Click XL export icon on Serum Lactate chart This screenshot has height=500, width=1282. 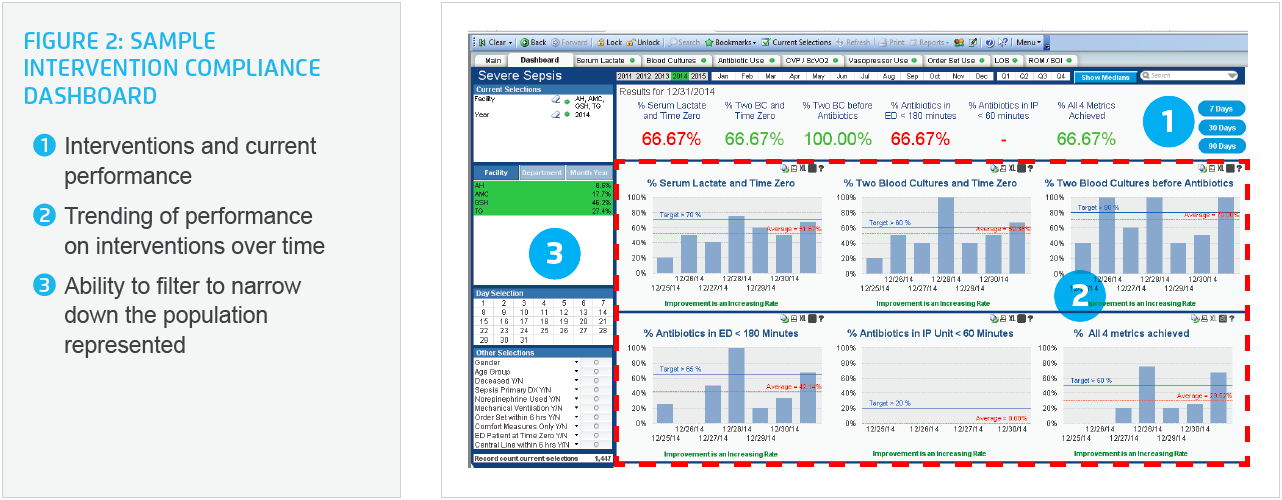803,168
